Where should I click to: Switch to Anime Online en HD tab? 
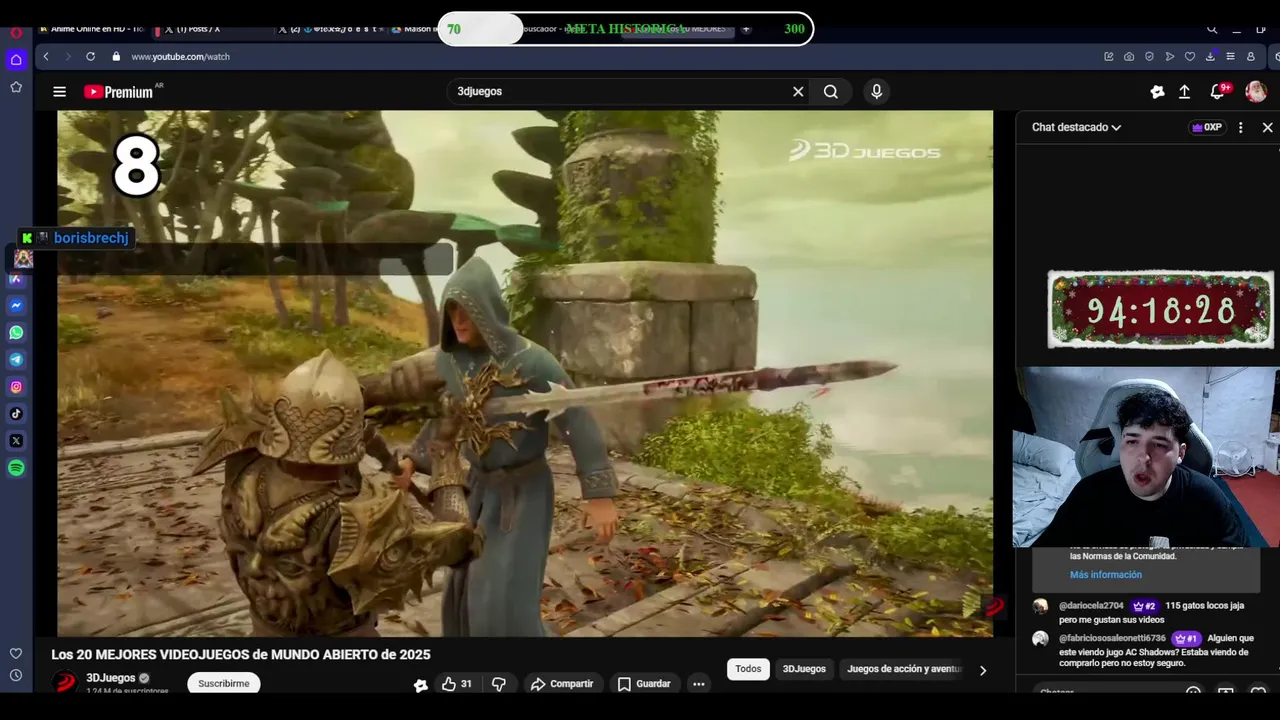click(90, 29)
